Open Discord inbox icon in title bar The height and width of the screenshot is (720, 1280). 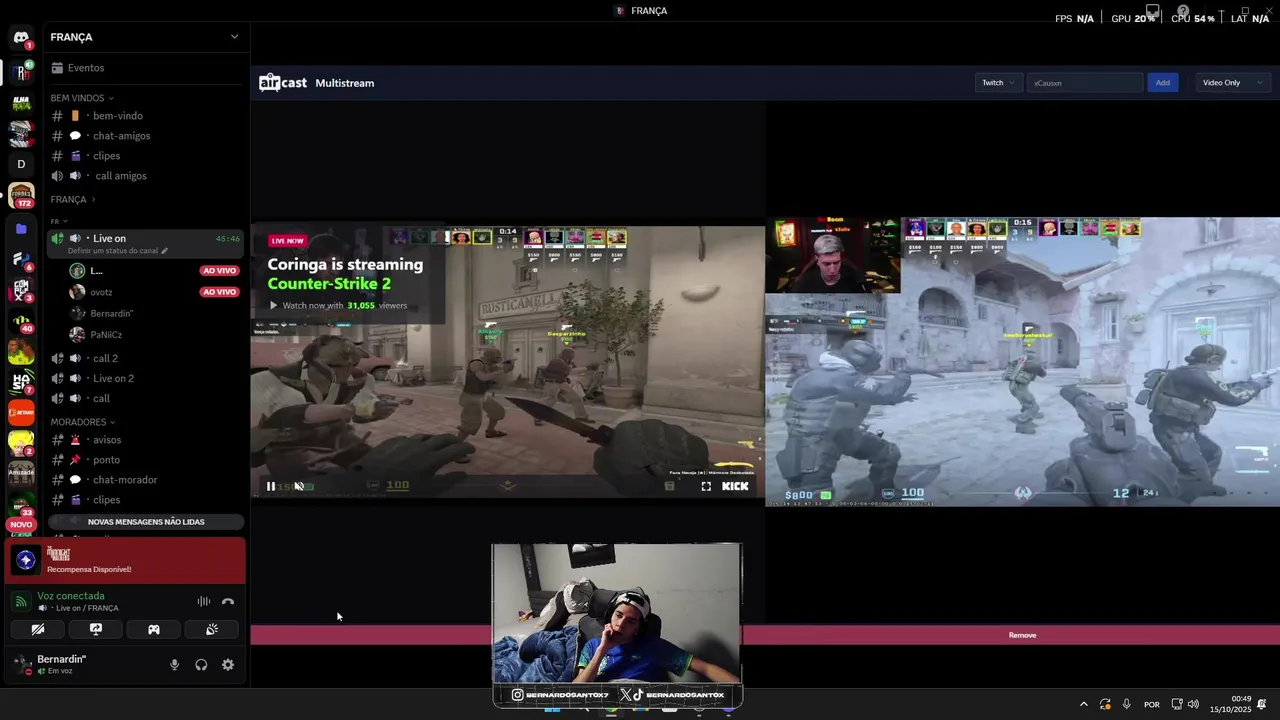tap(1153, 11)
